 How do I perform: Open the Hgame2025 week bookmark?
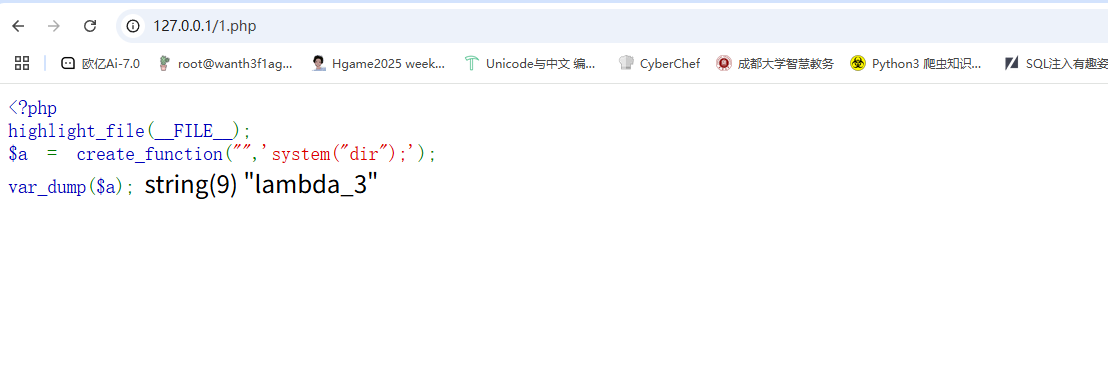pos(379,64)
